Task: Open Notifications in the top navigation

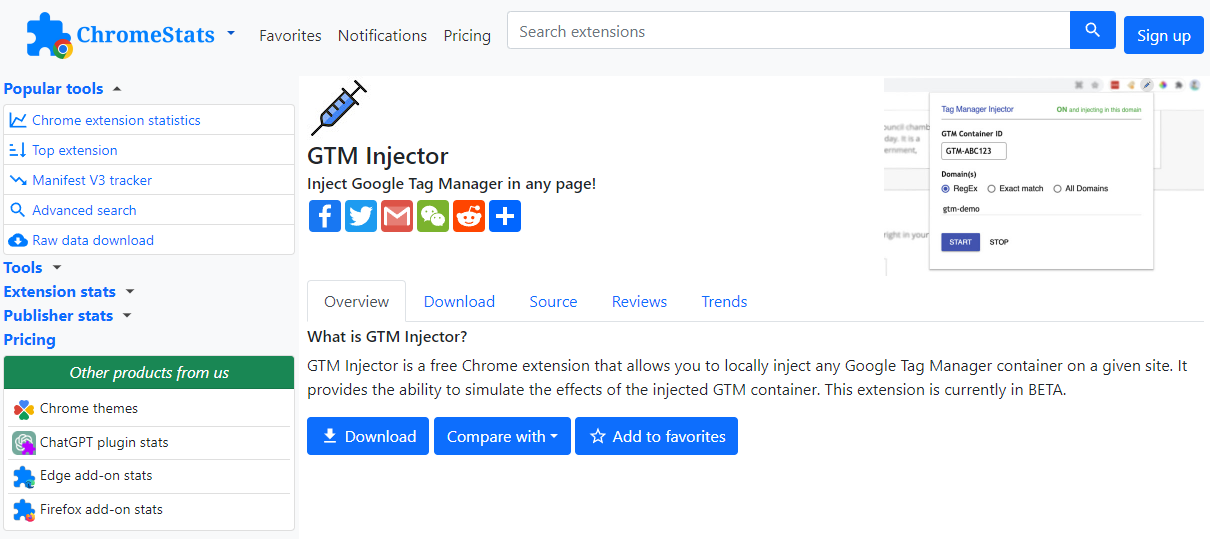Action: point(382,35)
